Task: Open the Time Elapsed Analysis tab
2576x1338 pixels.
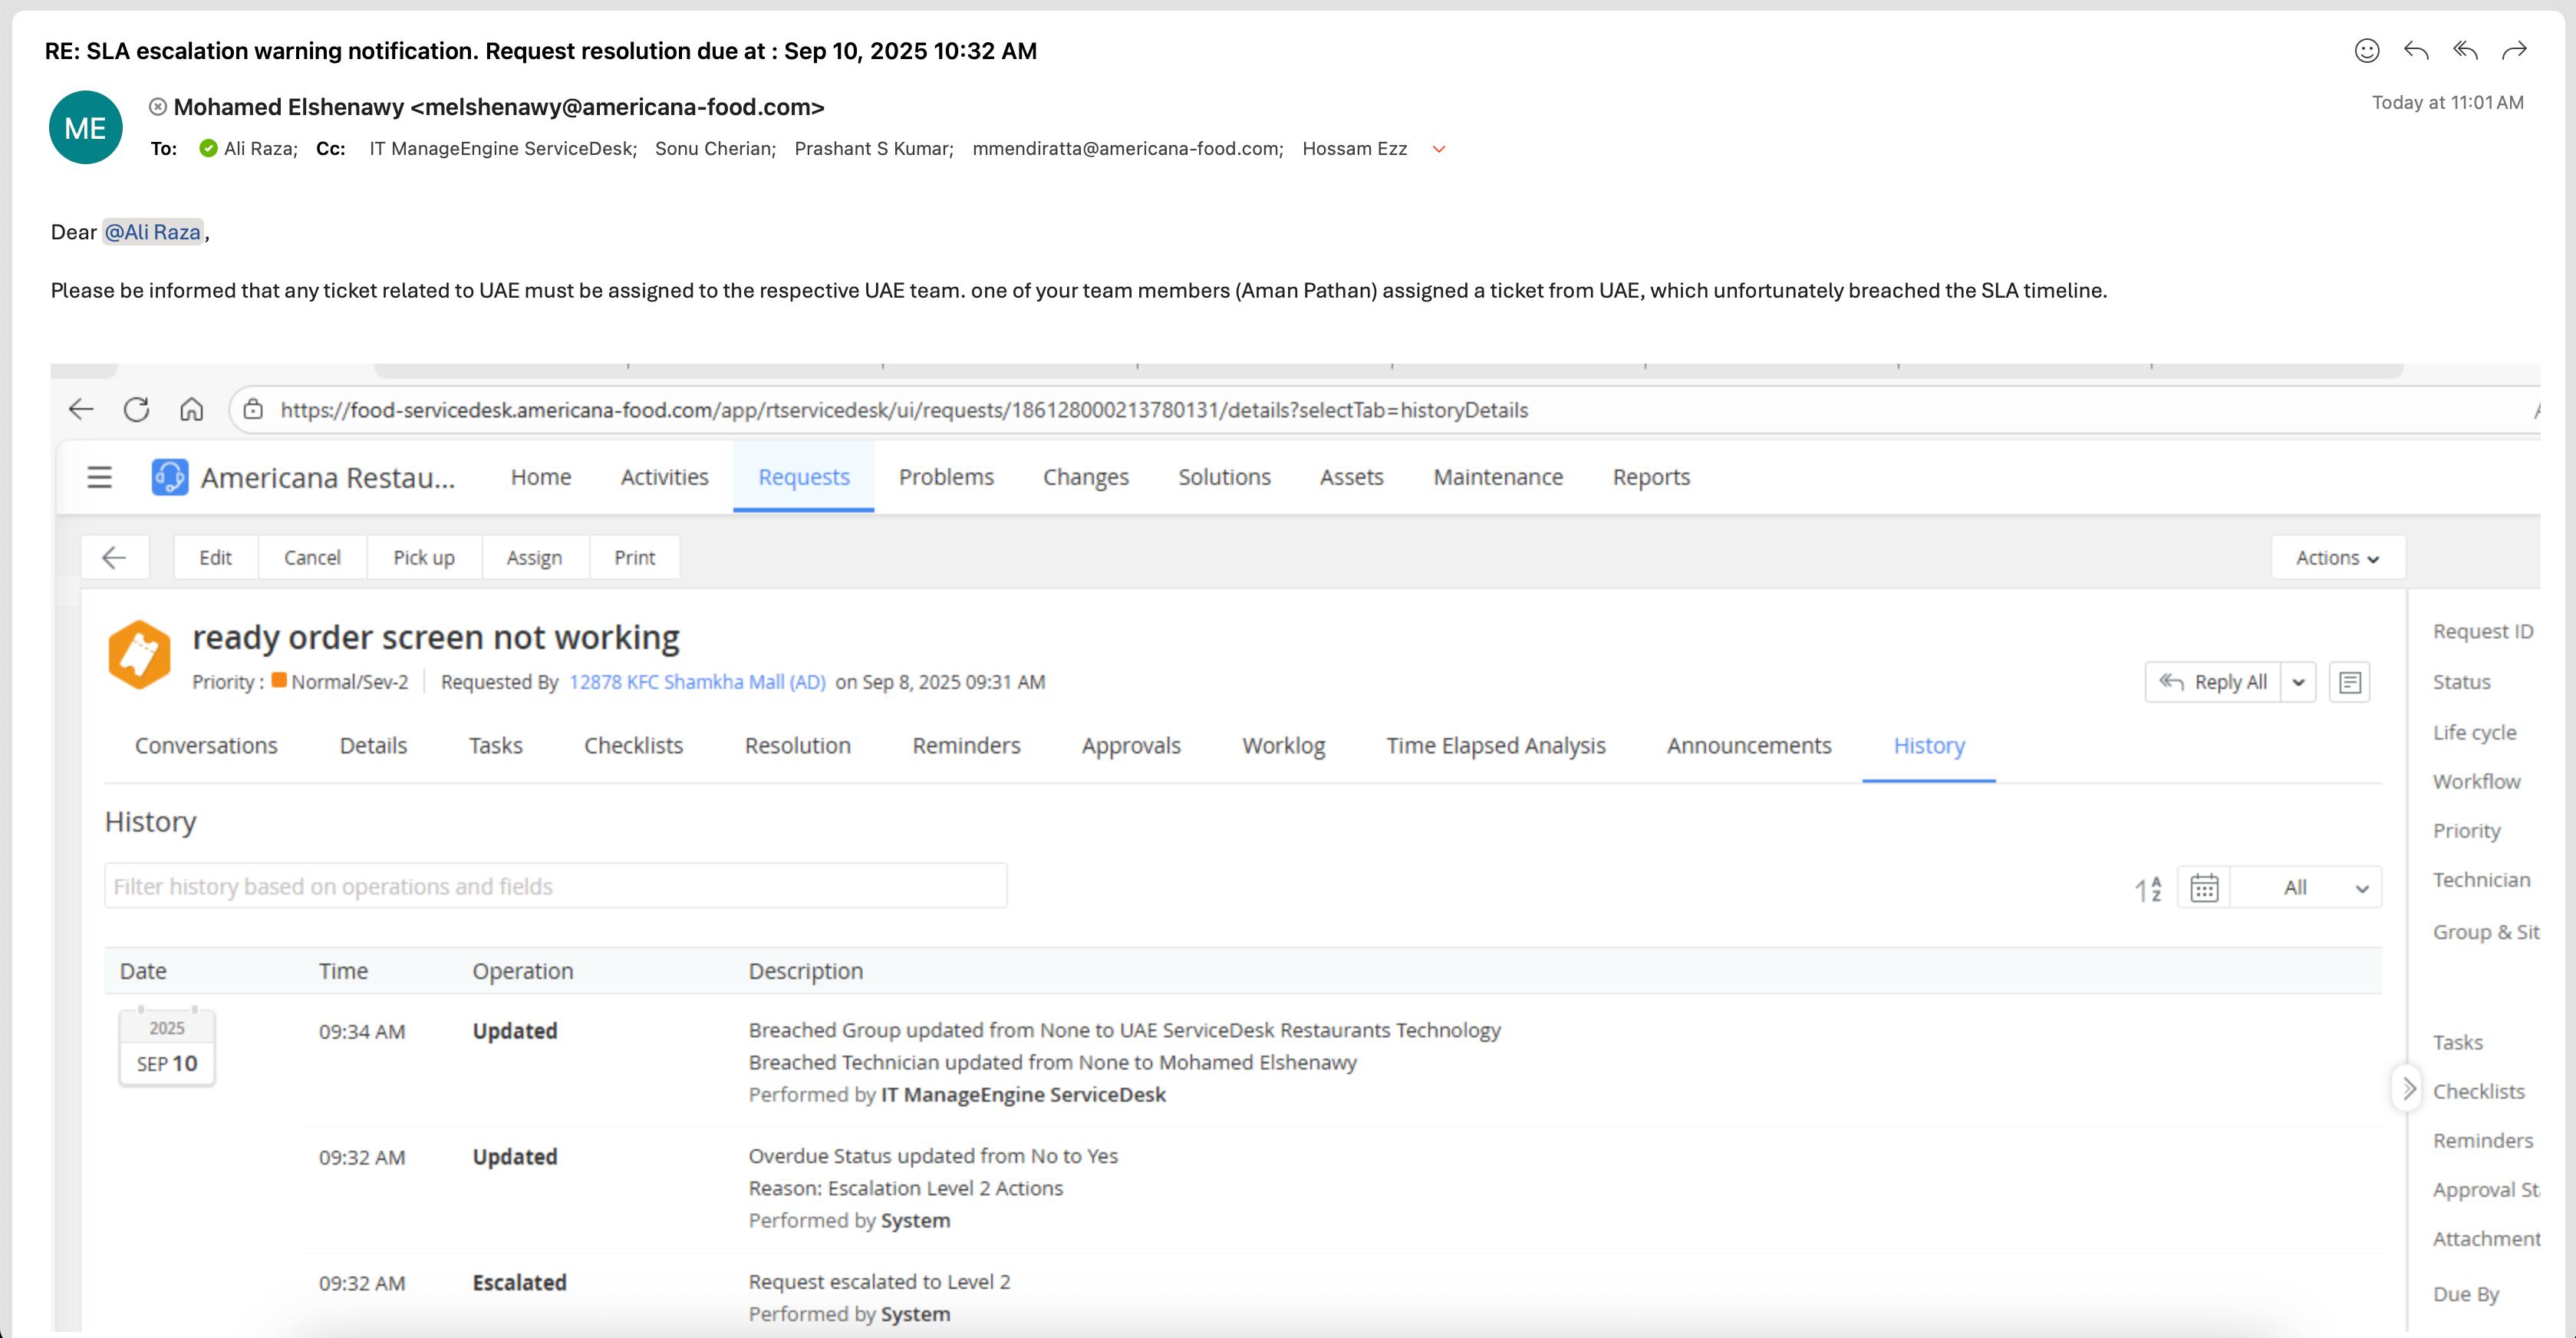Action: coord(1495,745)
